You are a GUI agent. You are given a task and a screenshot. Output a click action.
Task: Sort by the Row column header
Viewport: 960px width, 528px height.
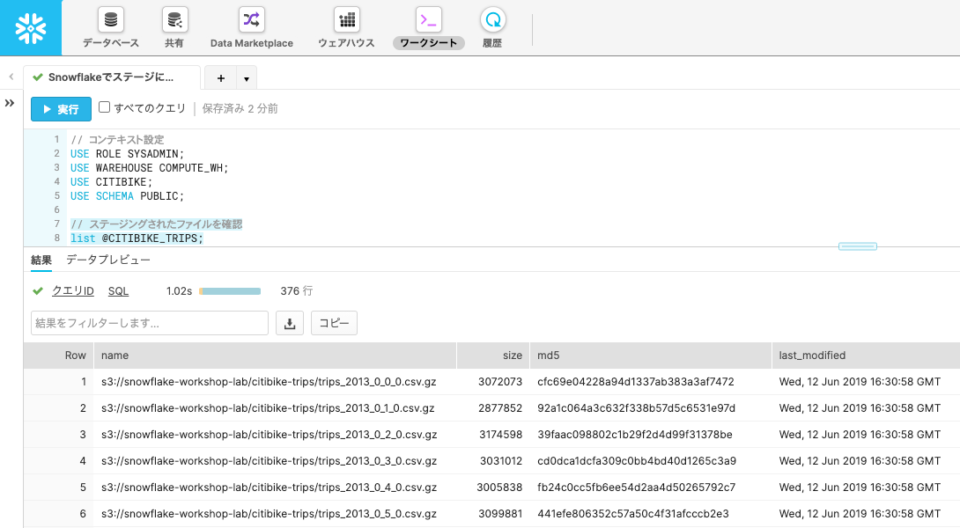(59, 355)
